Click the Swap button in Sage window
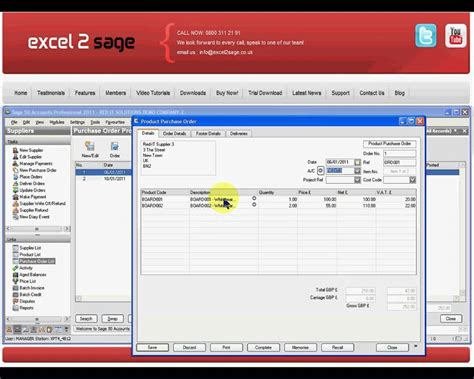Viewport: 474px width, 379px height. [112, 319]
